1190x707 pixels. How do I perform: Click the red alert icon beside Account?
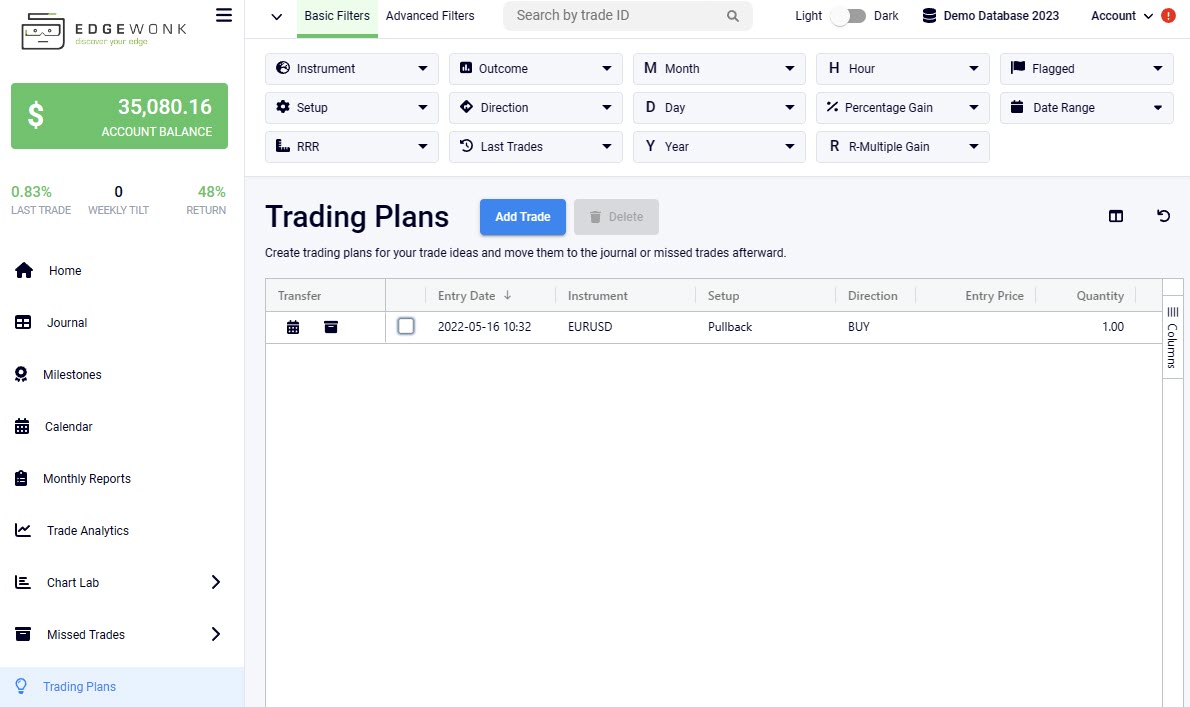[1168, 16]
